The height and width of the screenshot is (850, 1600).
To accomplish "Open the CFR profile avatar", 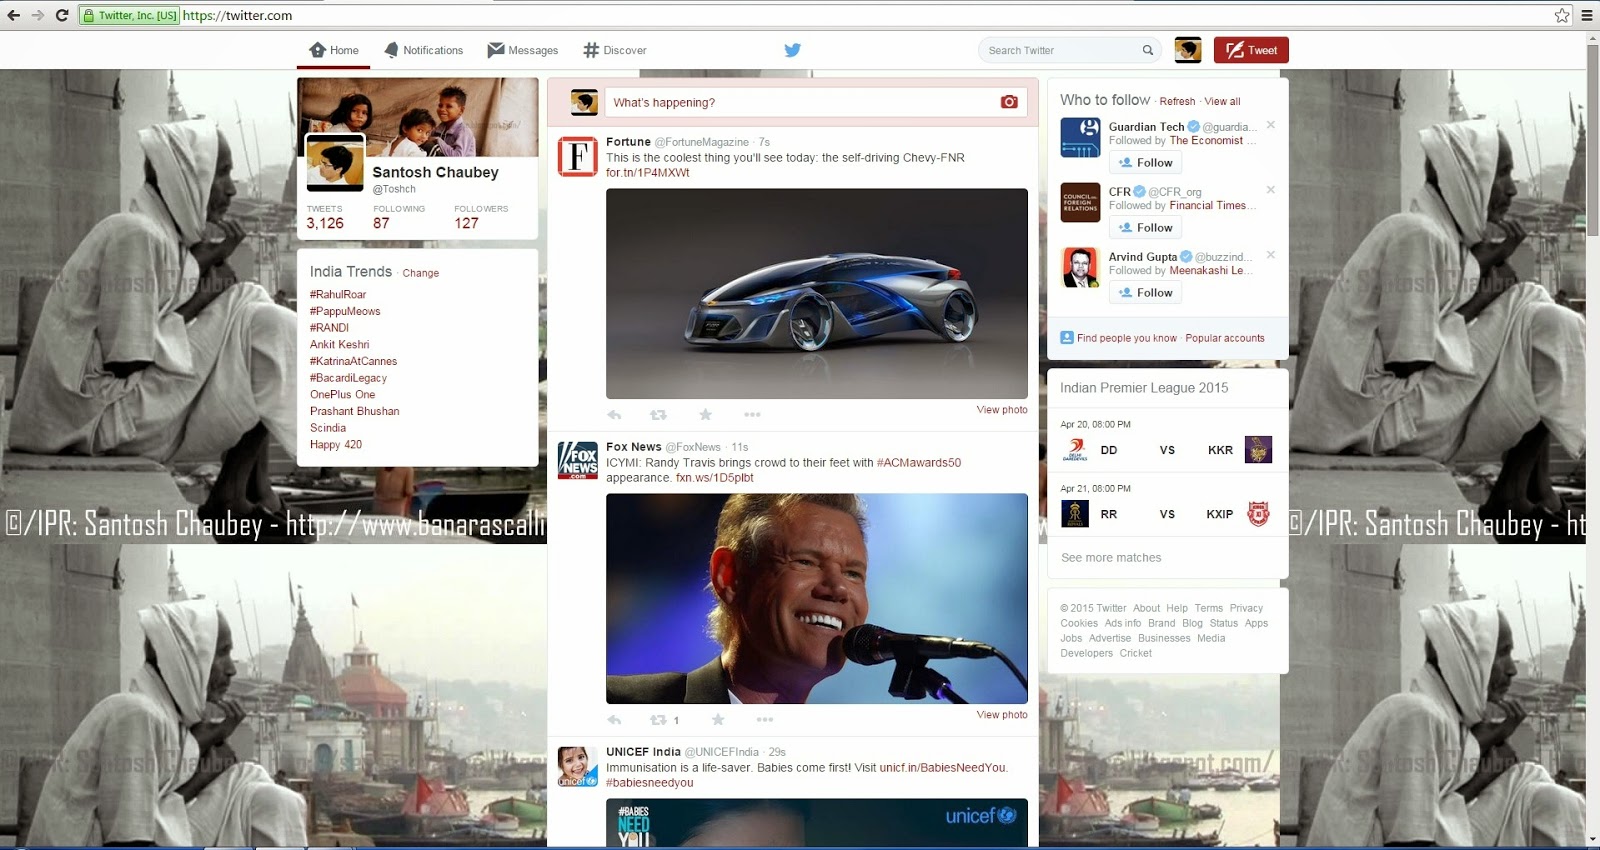I will pos(1080,202).
